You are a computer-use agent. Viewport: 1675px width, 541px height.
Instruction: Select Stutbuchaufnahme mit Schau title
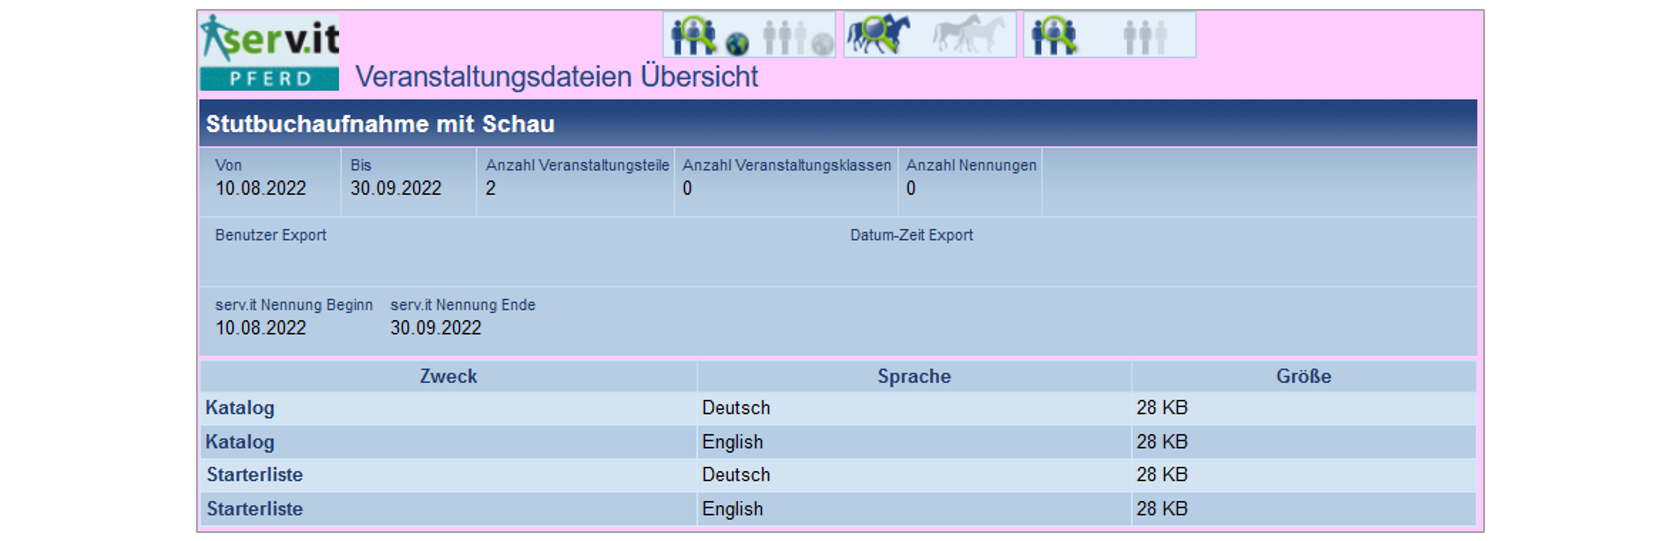pos(380,124)
